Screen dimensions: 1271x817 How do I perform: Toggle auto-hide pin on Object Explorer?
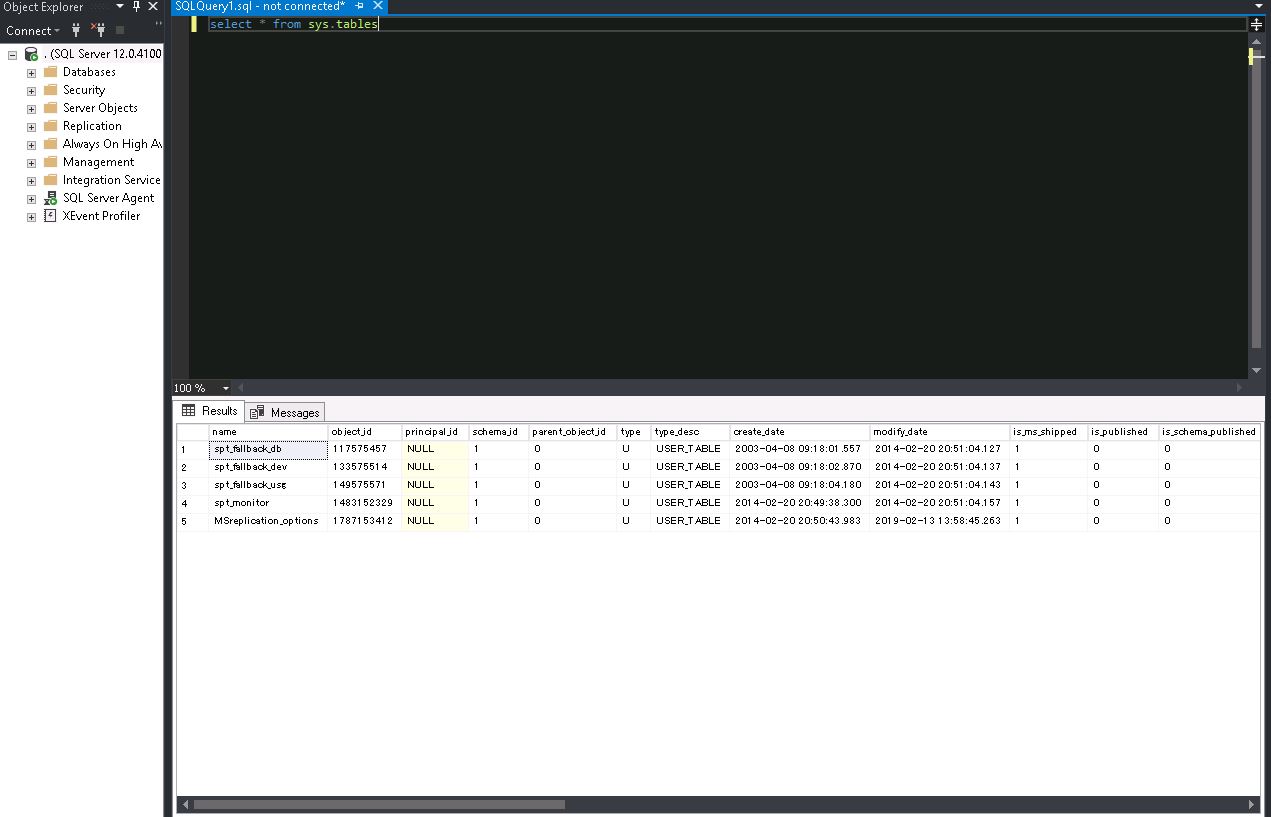(135, 7)
